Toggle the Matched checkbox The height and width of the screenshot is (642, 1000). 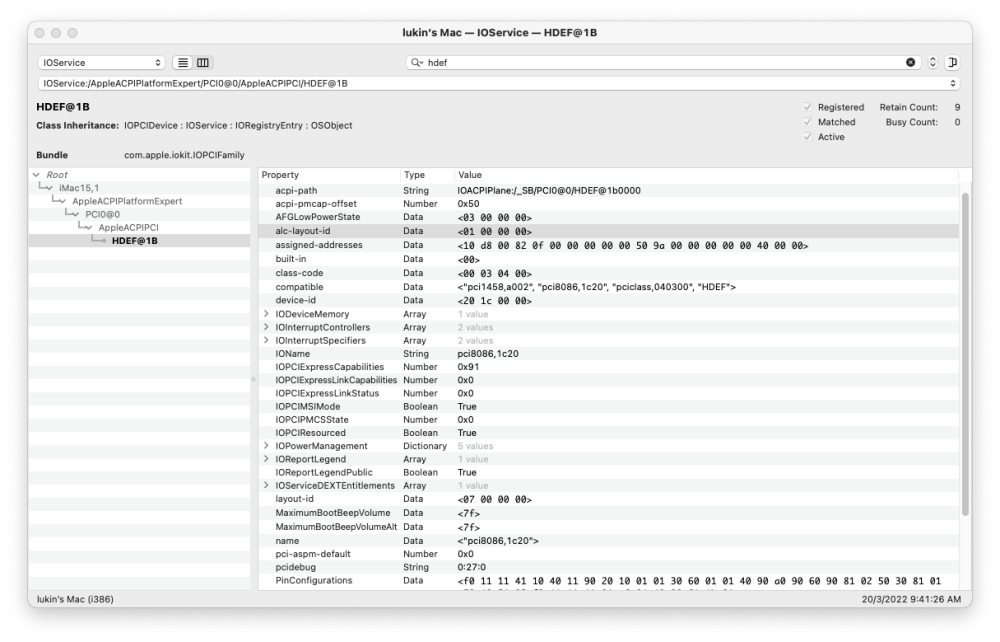coord(807,122)
